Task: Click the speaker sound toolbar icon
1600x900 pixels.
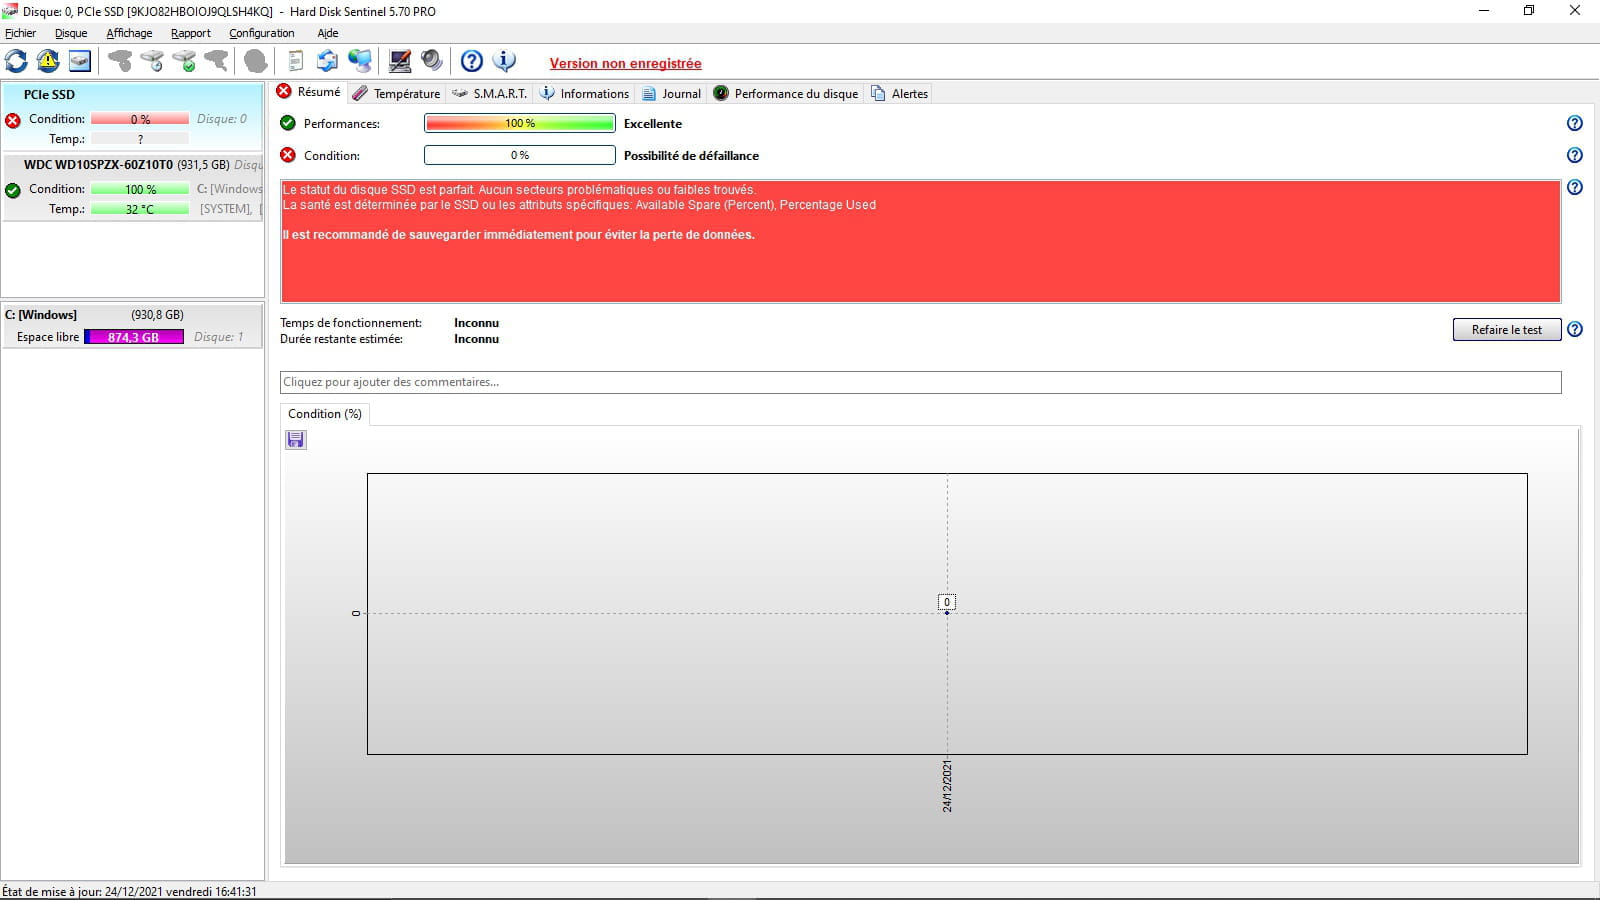Action: (432, 61)
